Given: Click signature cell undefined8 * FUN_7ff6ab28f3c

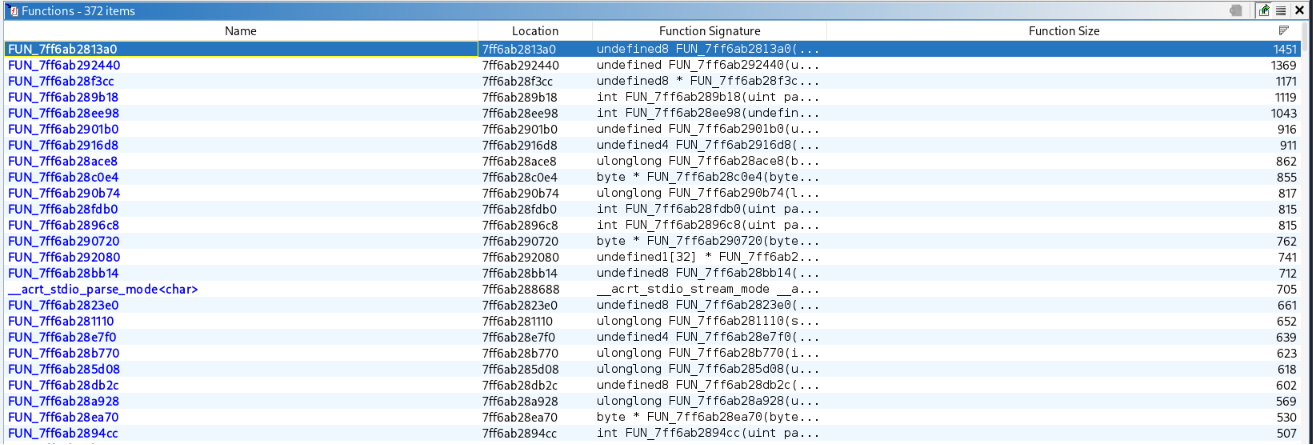Looking at the screenshot, I should pyautogui.click(x=710, y=81).
